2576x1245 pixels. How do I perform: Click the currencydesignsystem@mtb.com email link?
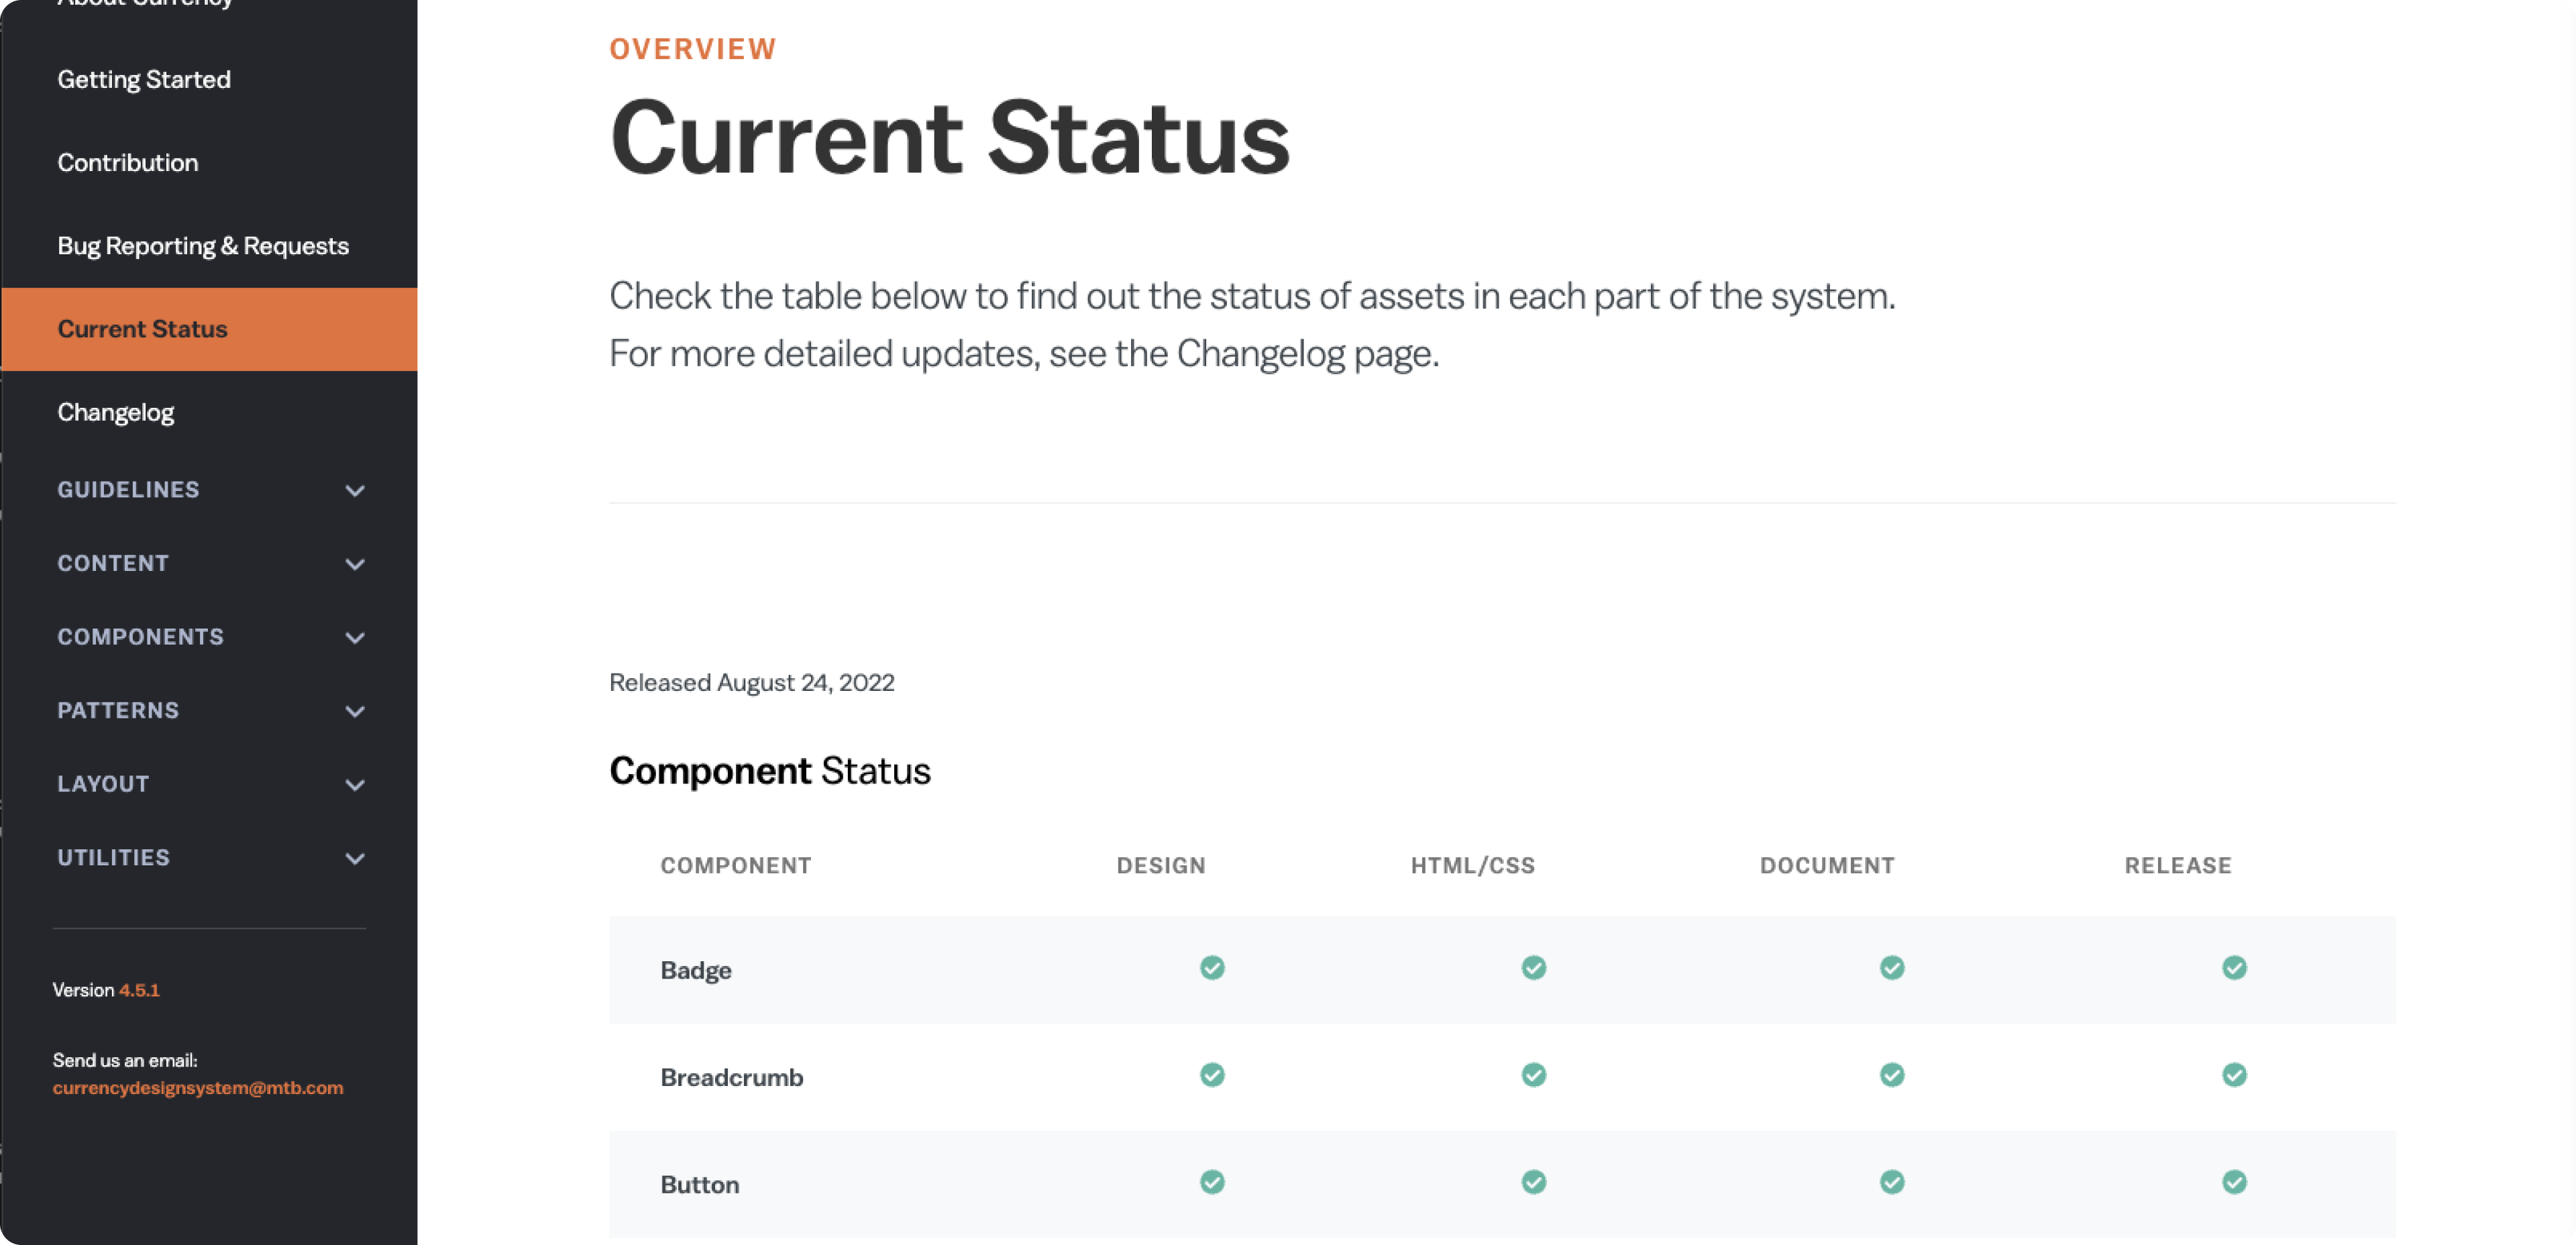coord(198,1088)
